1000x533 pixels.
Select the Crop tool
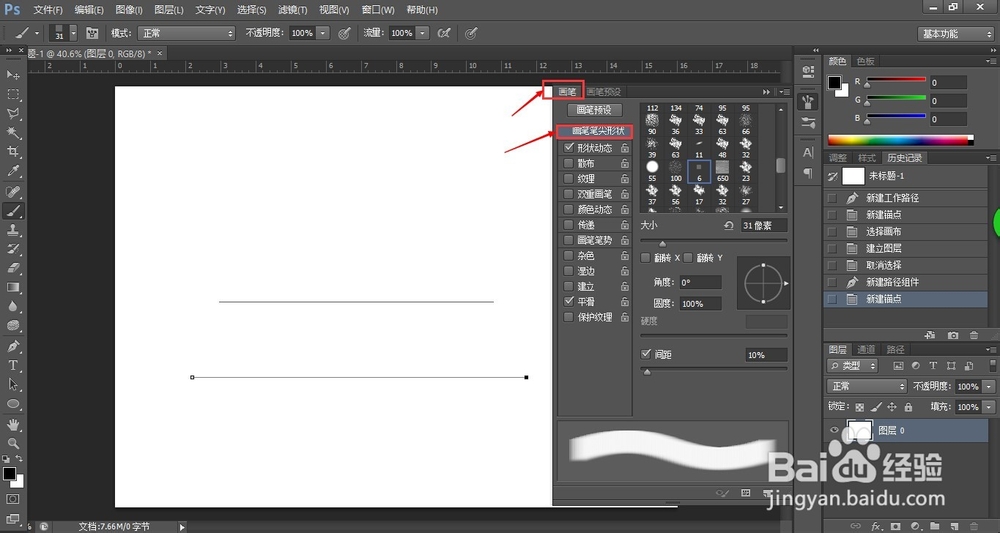click(13, 152)
